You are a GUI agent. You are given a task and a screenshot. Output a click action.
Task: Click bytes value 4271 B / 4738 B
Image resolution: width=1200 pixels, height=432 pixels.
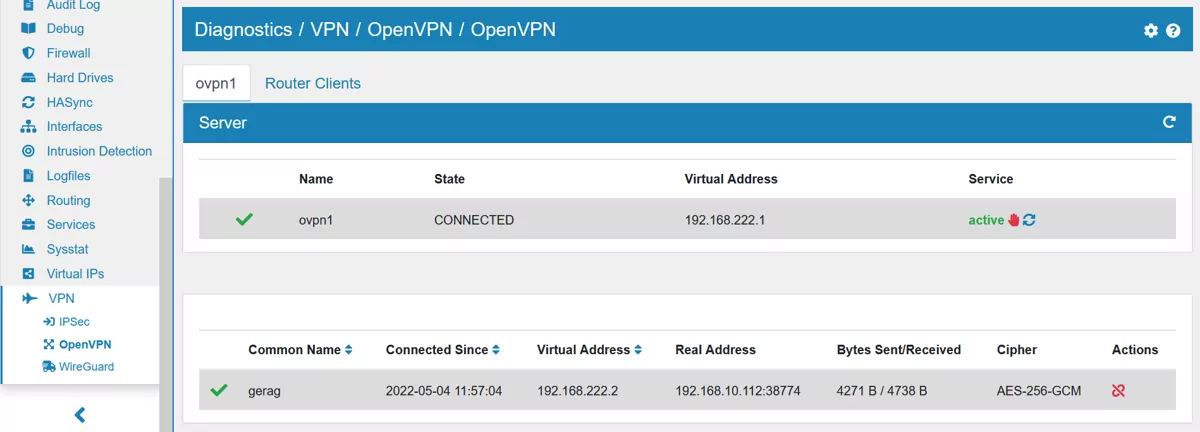tap(882, 391)
